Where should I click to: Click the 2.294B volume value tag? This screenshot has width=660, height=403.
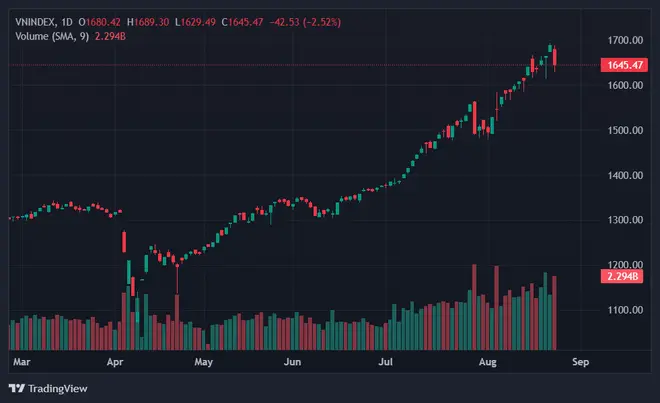623,275
